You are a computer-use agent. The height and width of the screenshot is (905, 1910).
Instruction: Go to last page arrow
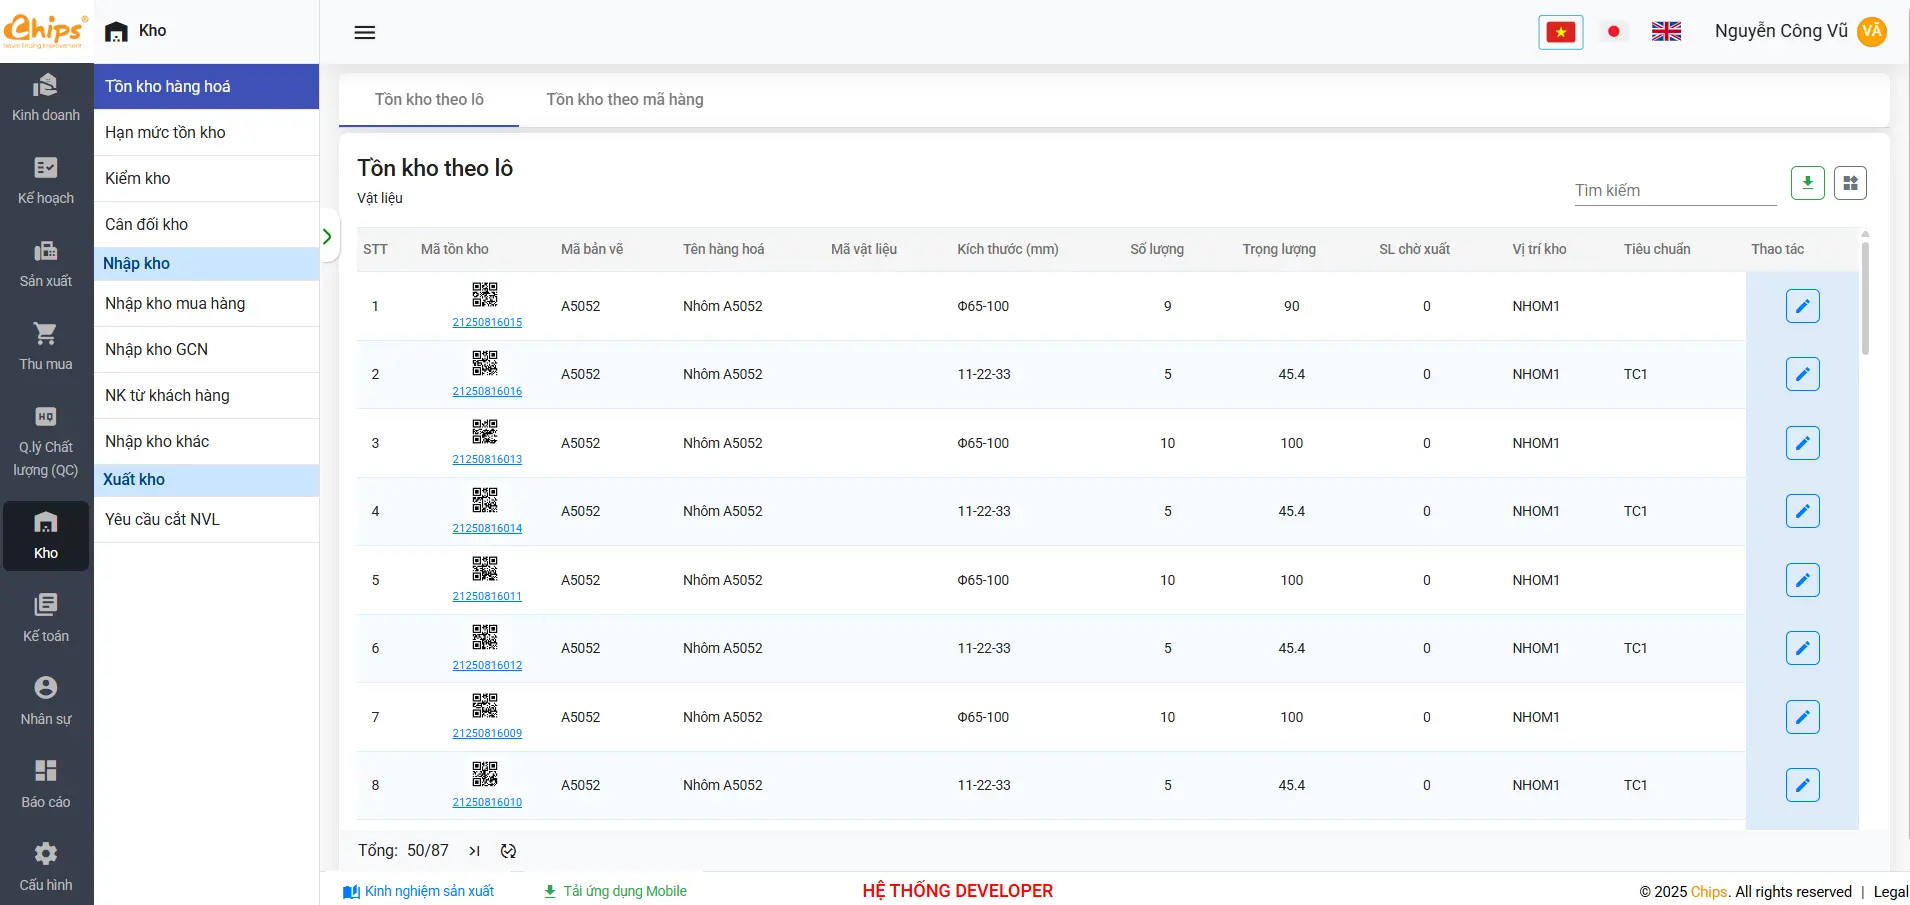pos(474,851)
